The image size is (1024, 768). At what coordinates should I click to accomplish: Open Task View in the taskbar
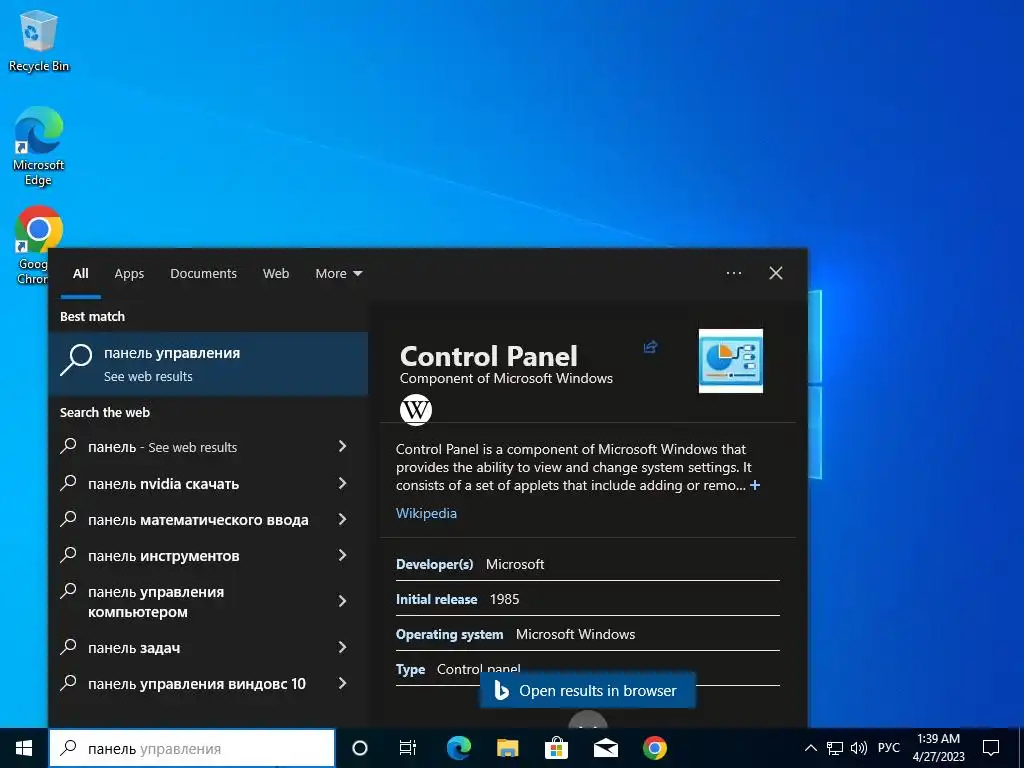click(x=408, y=748)
